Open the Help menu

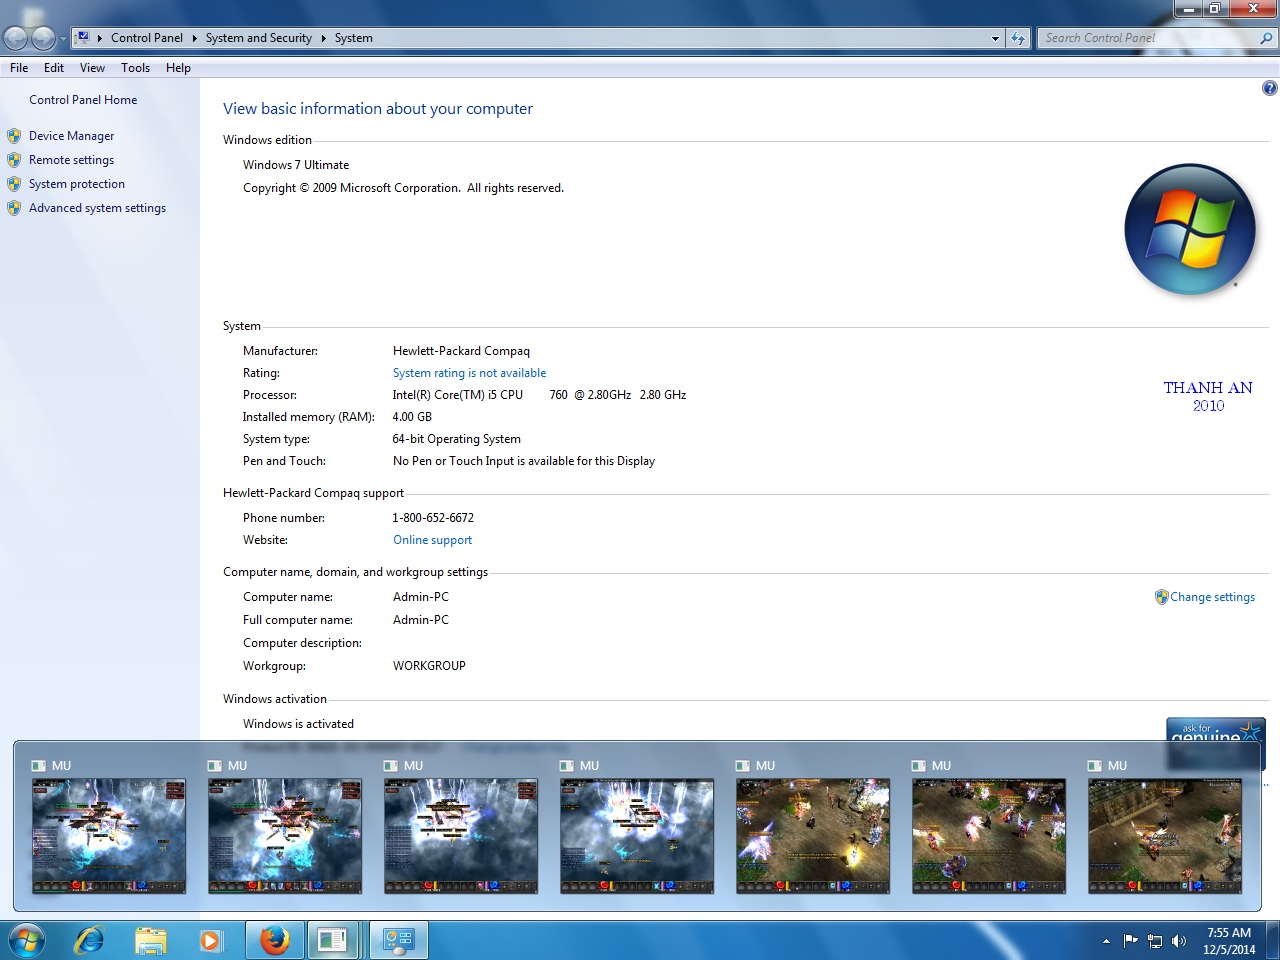coord(178,68)
